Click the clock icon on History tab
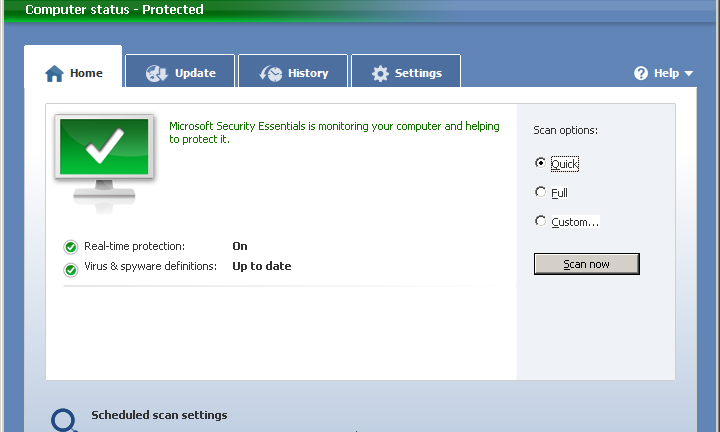720x432 pixels. tap(271, 73)
